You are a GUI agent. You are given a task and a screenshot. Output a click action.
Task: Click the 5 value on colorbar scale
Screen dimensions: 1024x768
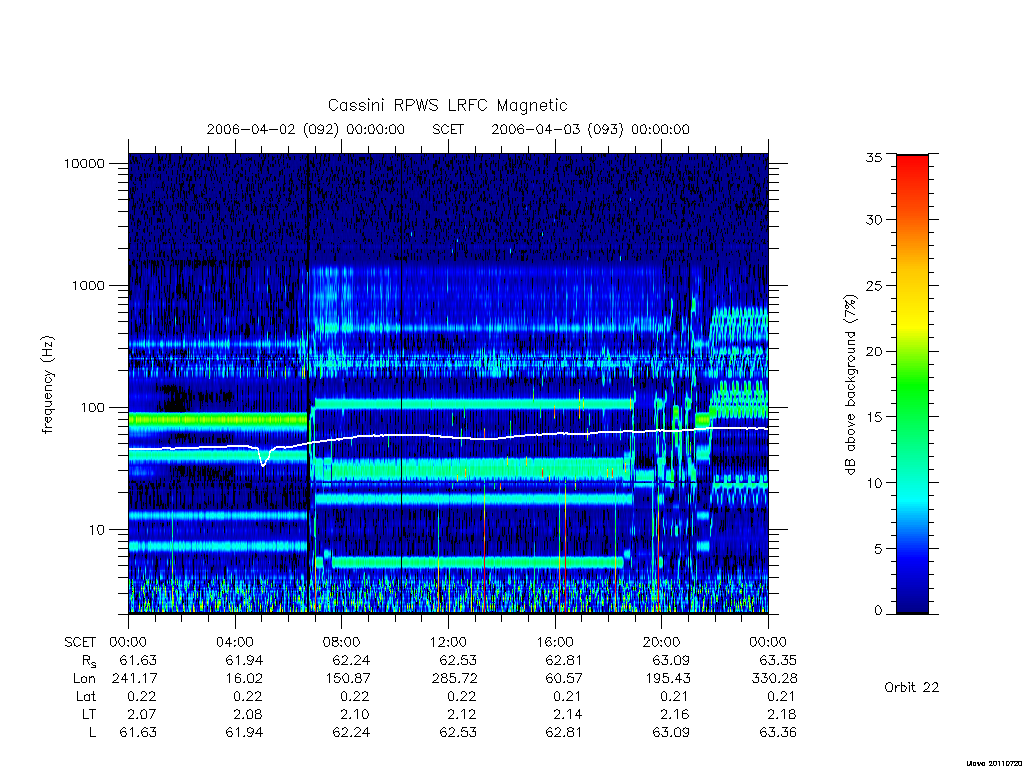[877, 549]
